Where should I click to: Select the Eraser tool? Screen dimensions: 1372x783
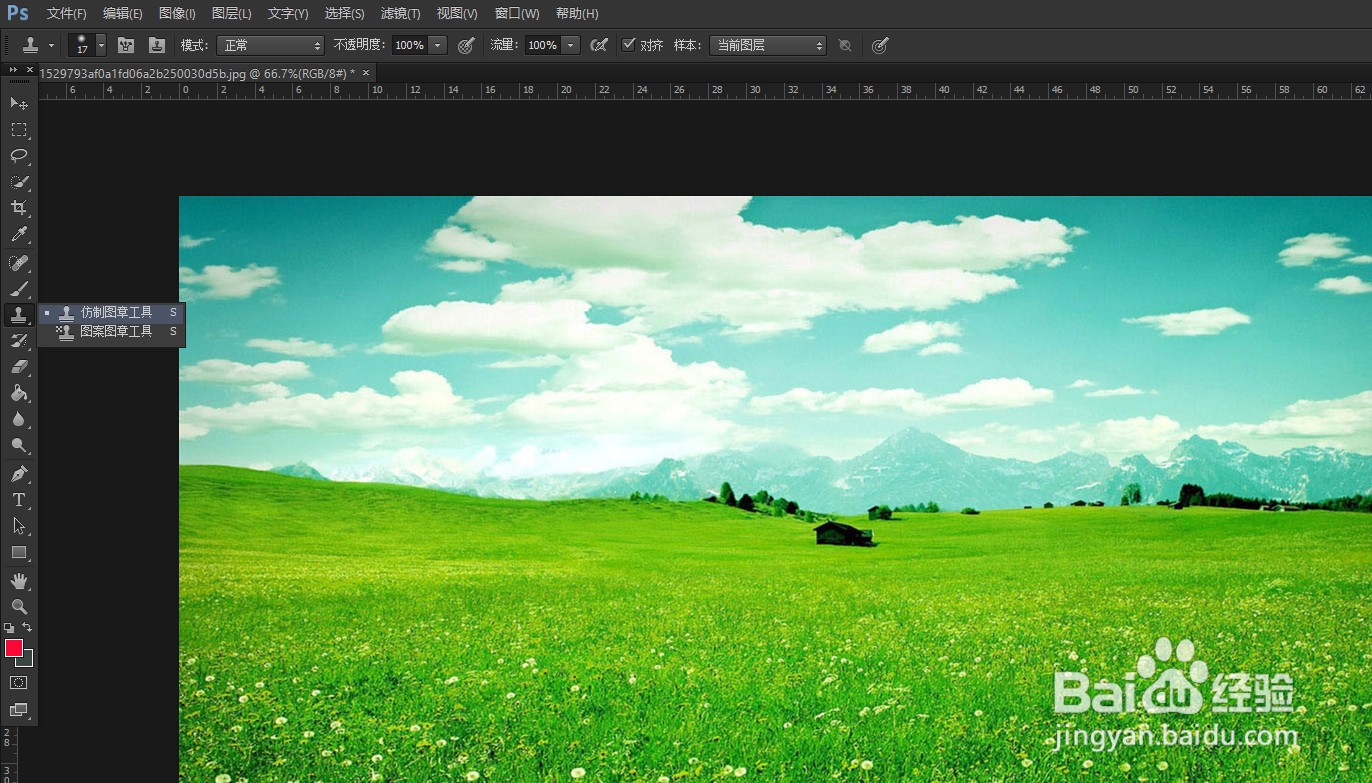[18, 367]
